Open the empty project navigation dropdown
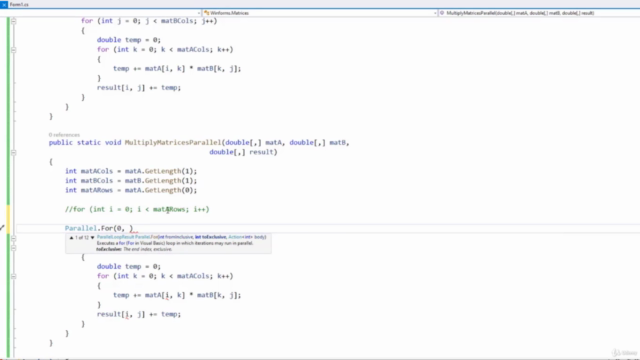 coord(100,13)
